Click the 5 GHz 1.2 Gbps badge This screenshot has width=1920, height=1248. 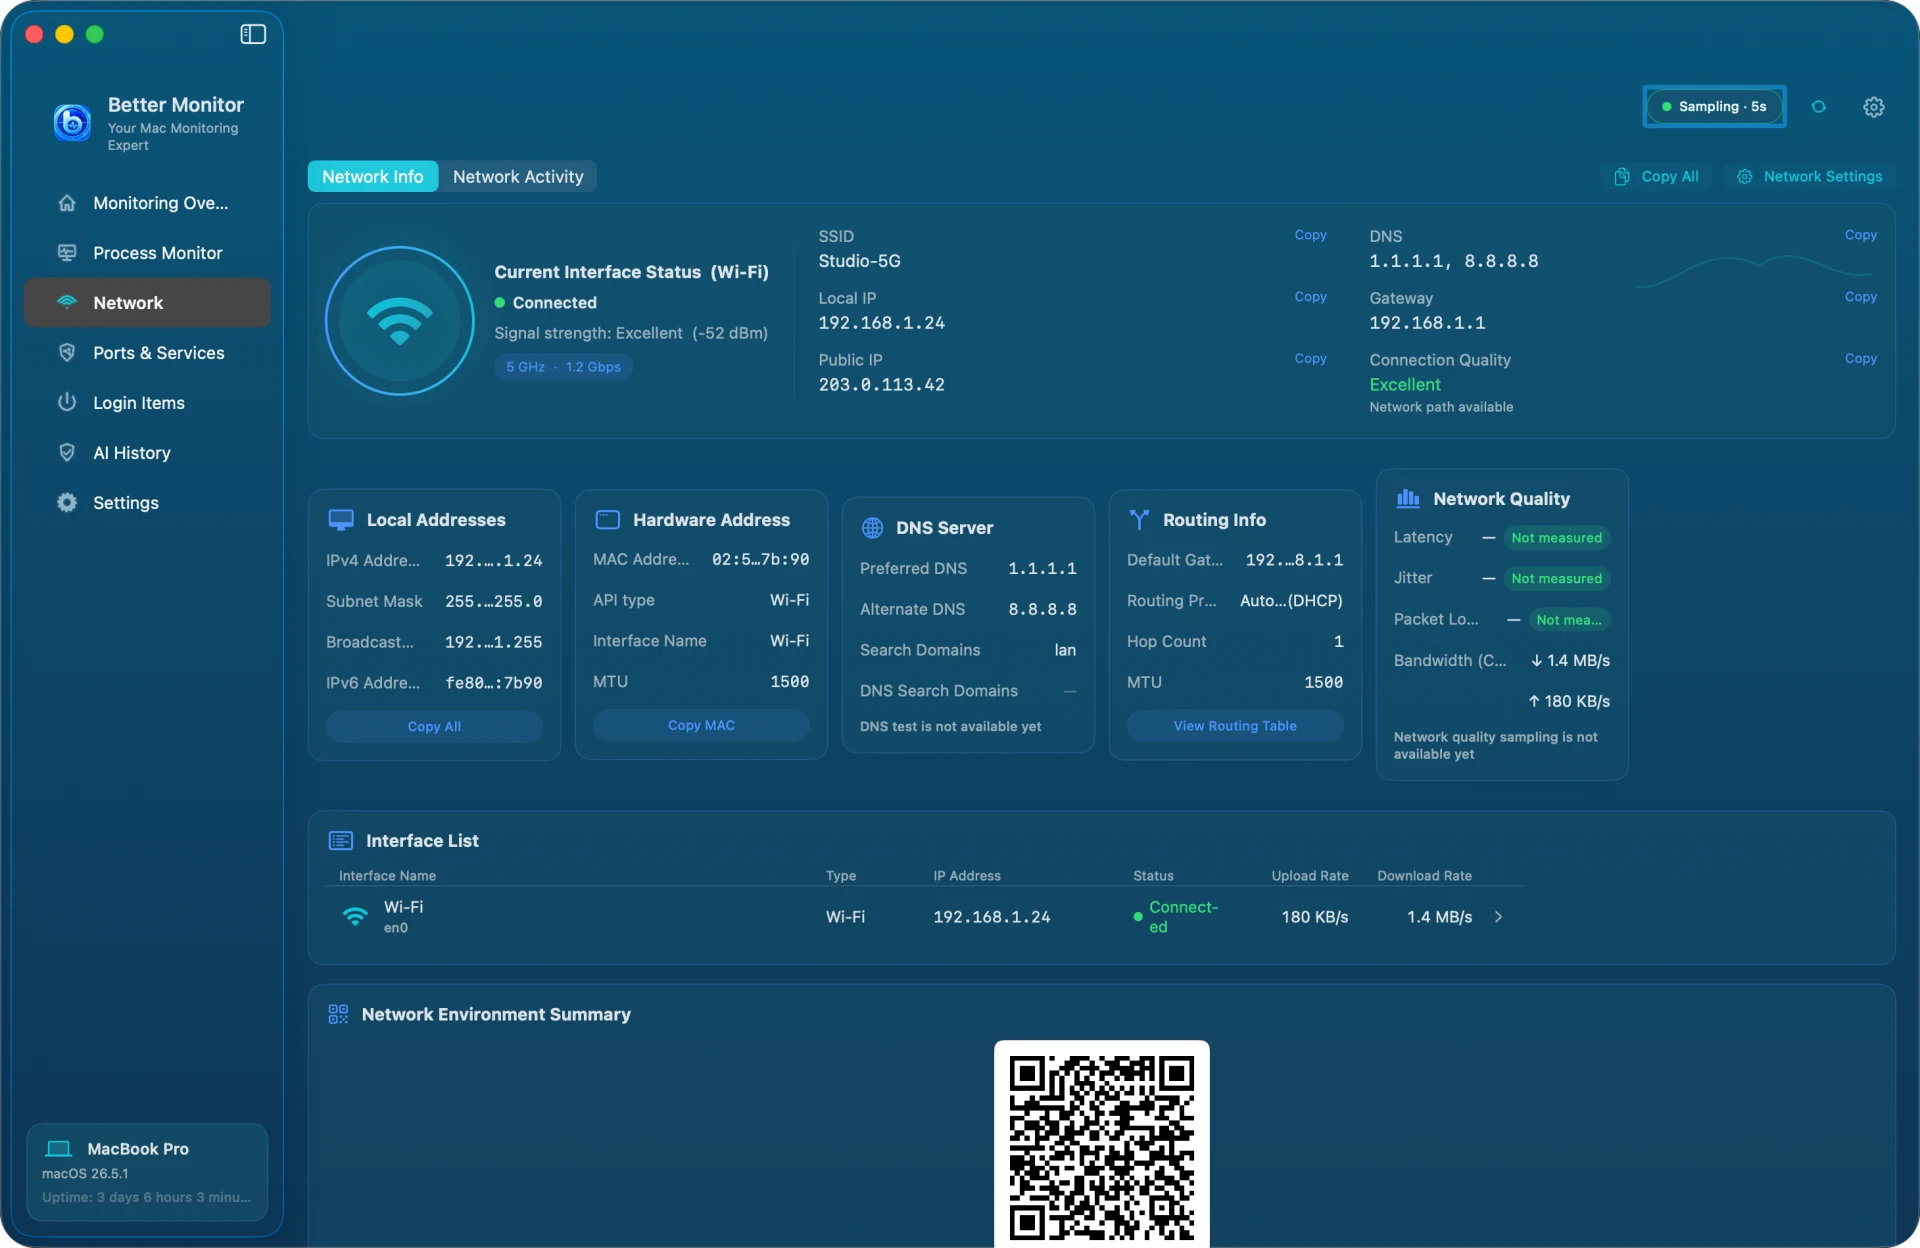(x=563, y=367)
